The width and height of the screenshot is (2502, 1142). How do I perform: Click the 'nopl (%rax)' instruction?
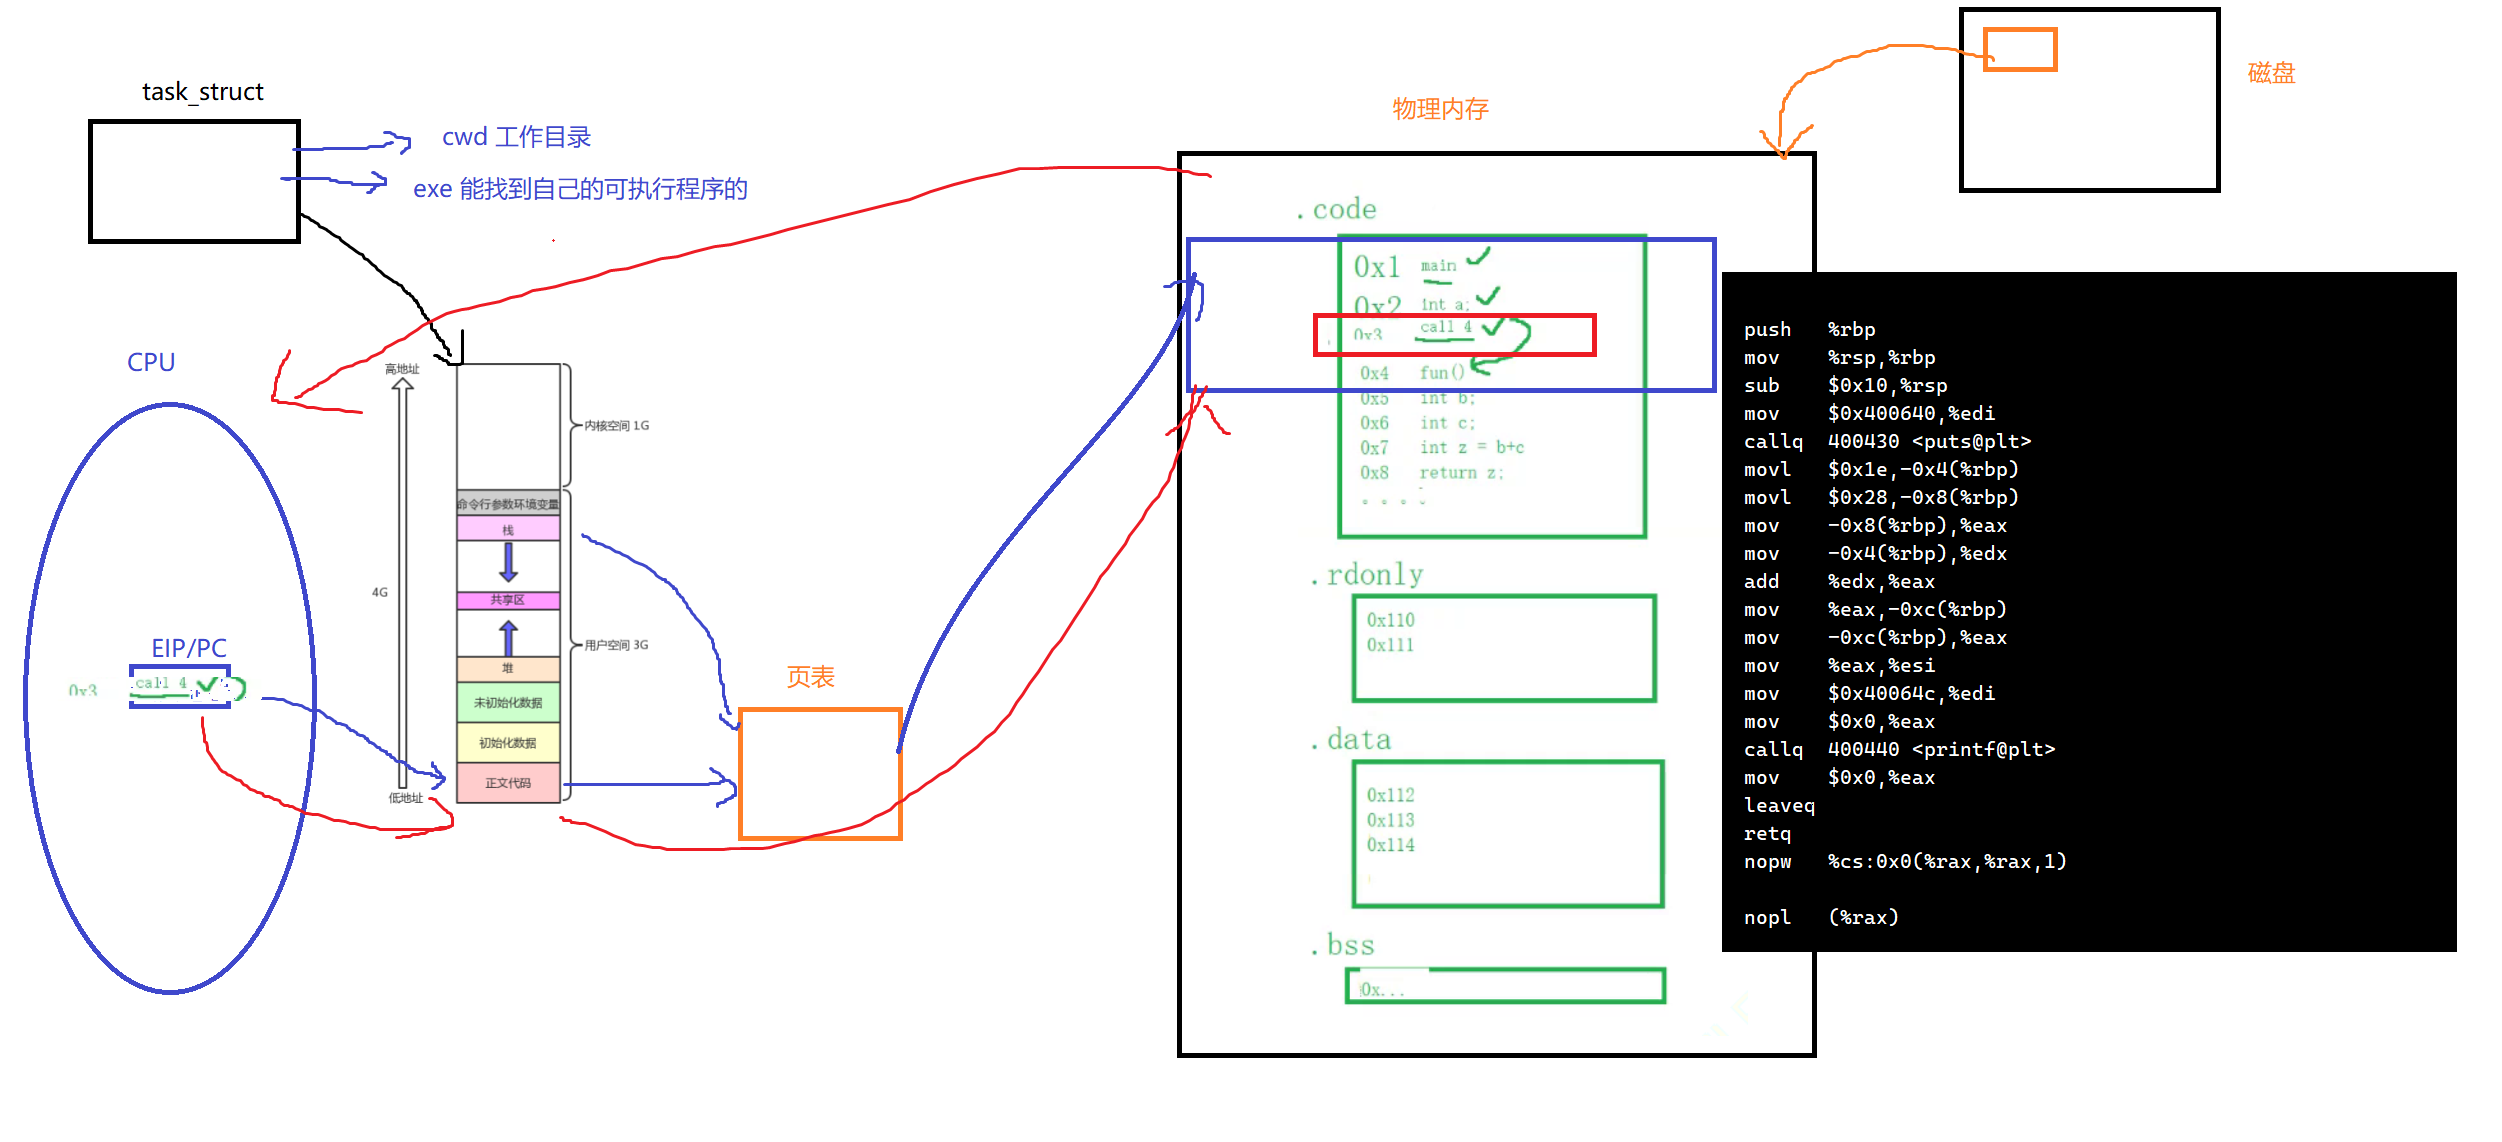pos(1821,917)
